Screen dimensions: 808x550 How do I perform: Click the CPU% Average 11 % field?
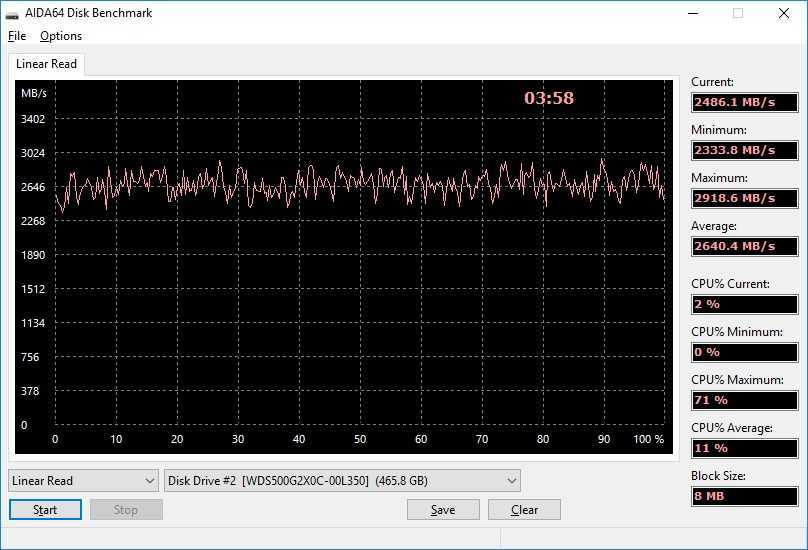[744, 448]
